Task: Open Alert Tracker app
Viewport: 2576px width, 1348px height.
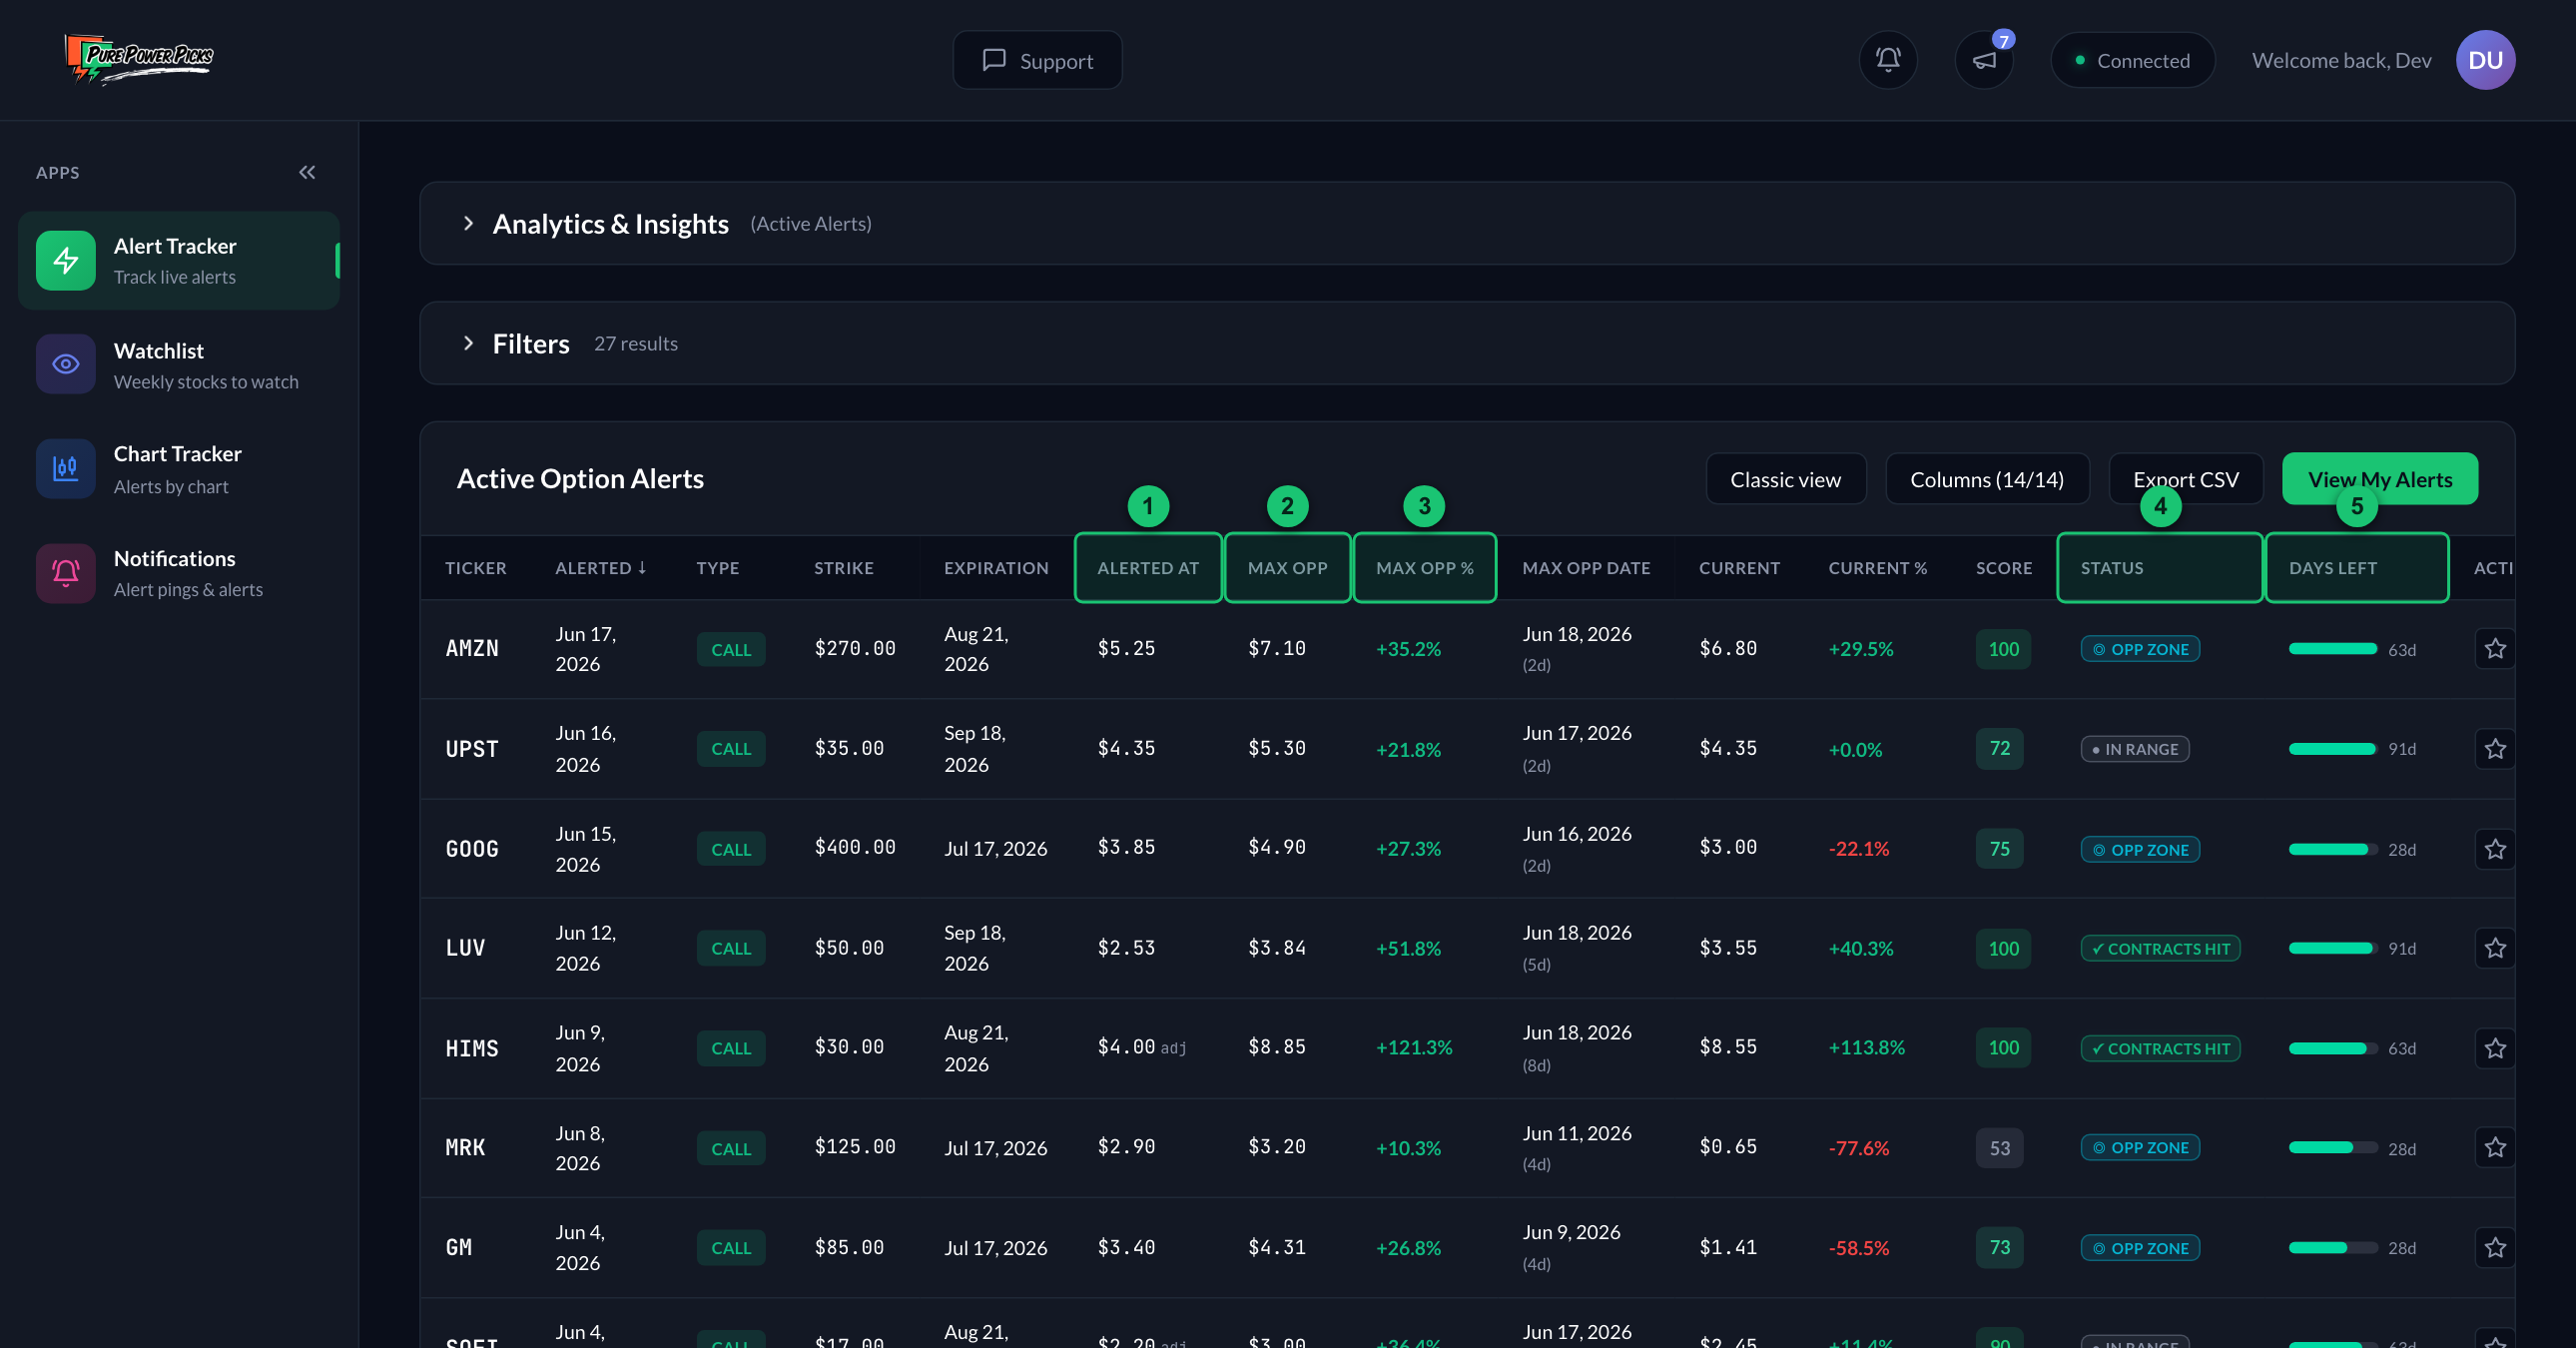Action: click(x=179, y=260)
